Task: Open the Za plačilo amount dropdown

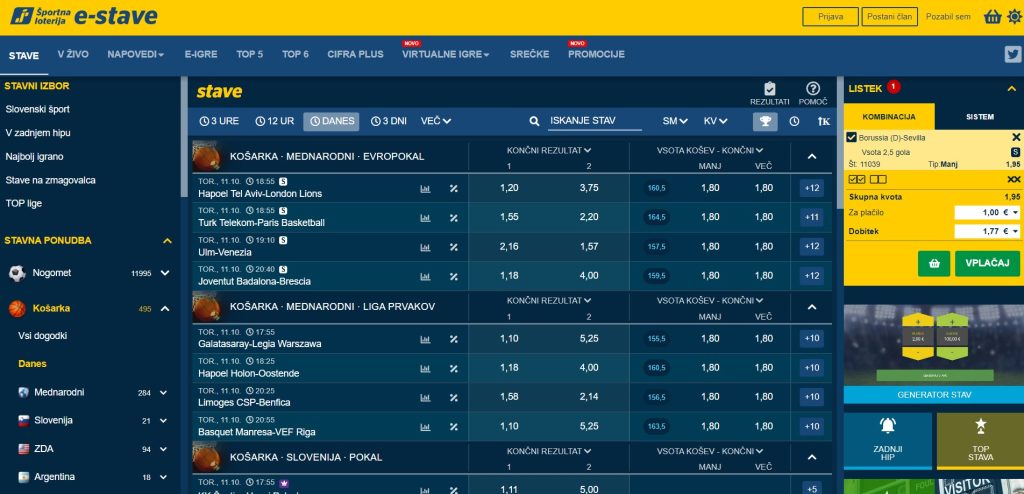Action: pyautogui.click(x=1016, y=213)
